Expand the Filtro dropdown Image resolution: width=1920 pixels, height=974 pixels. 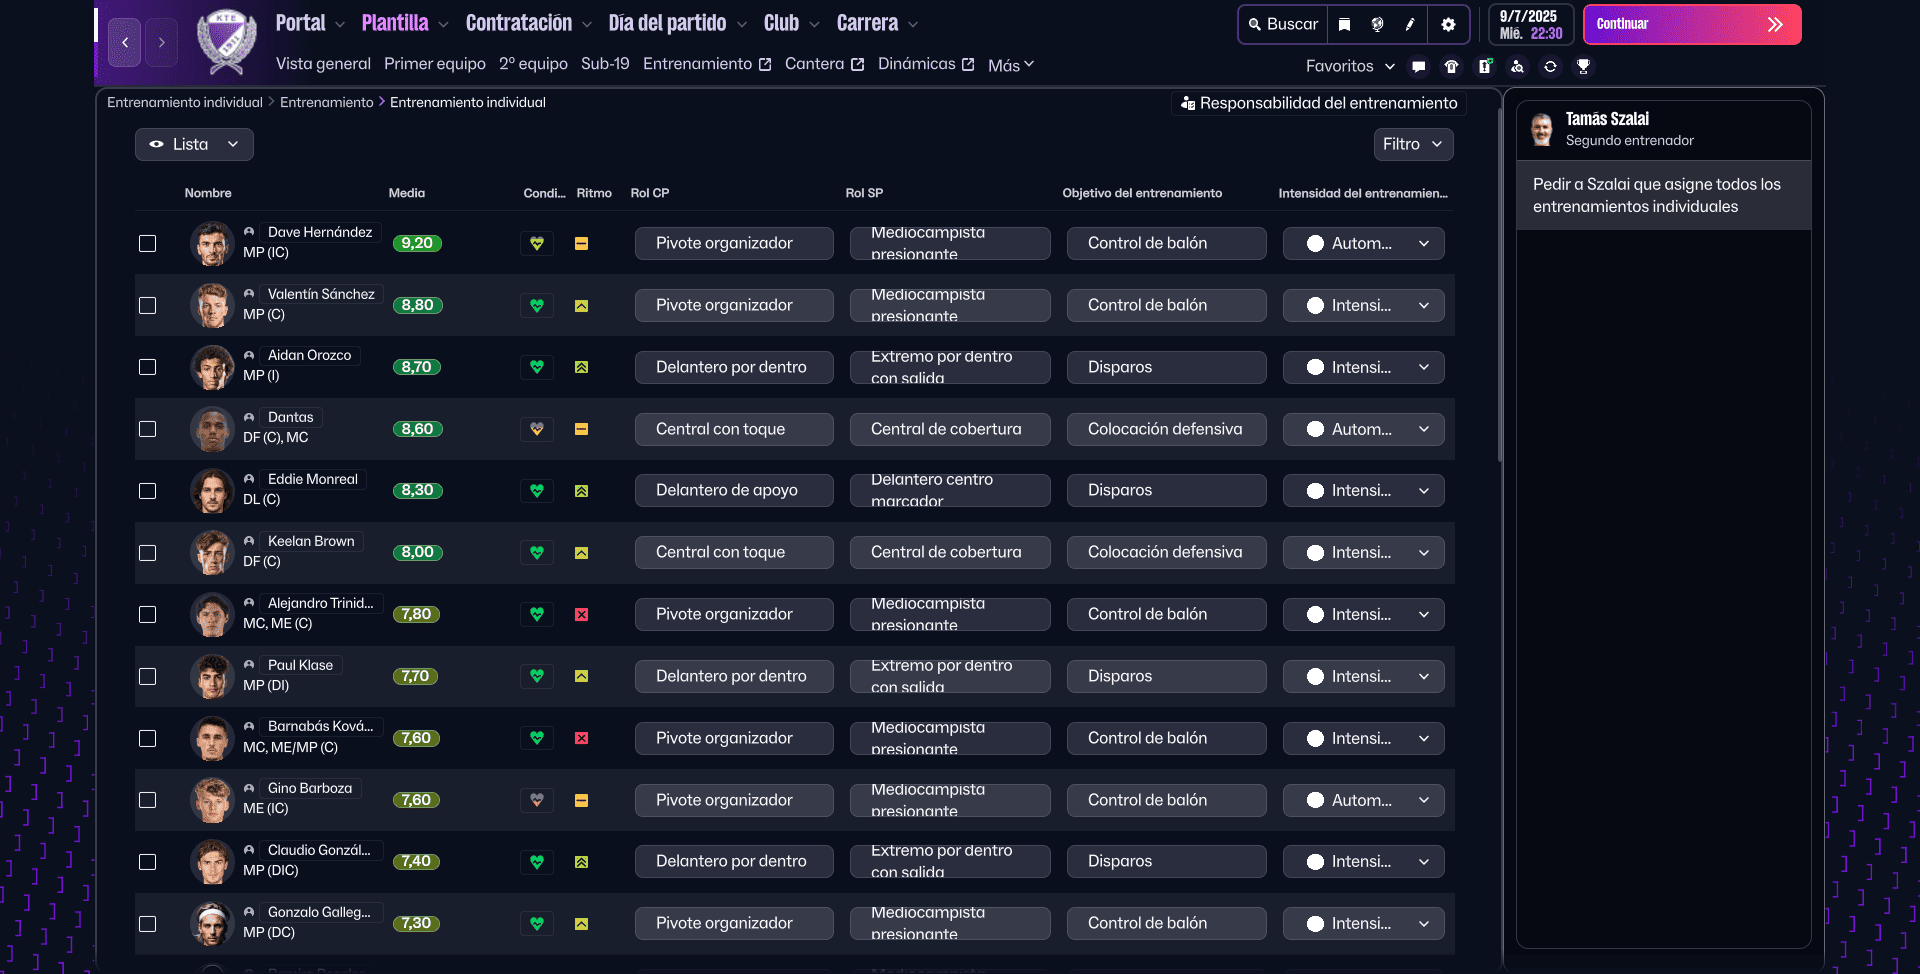1412,145
